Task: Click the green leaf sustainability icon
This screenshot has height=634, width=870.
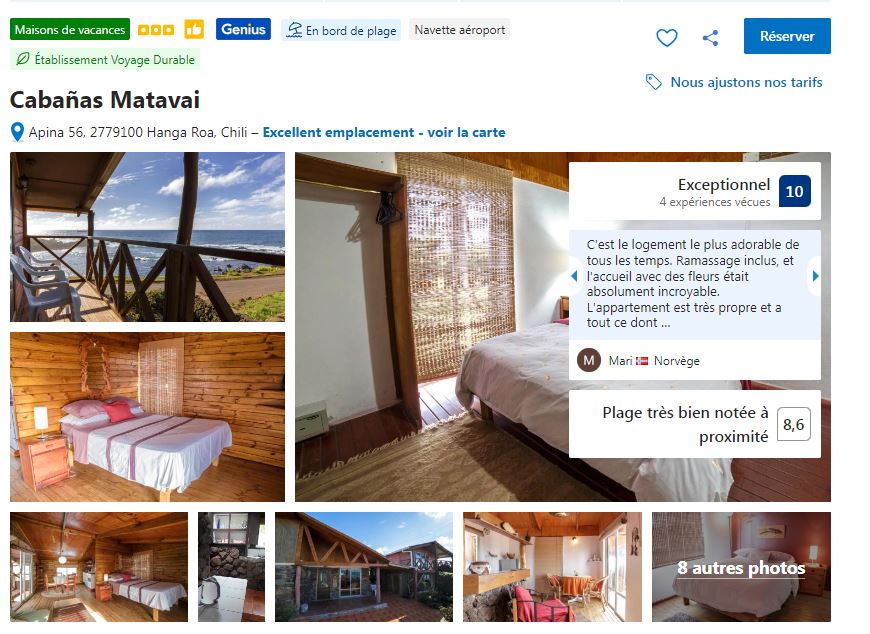Action: click(23, 59)
